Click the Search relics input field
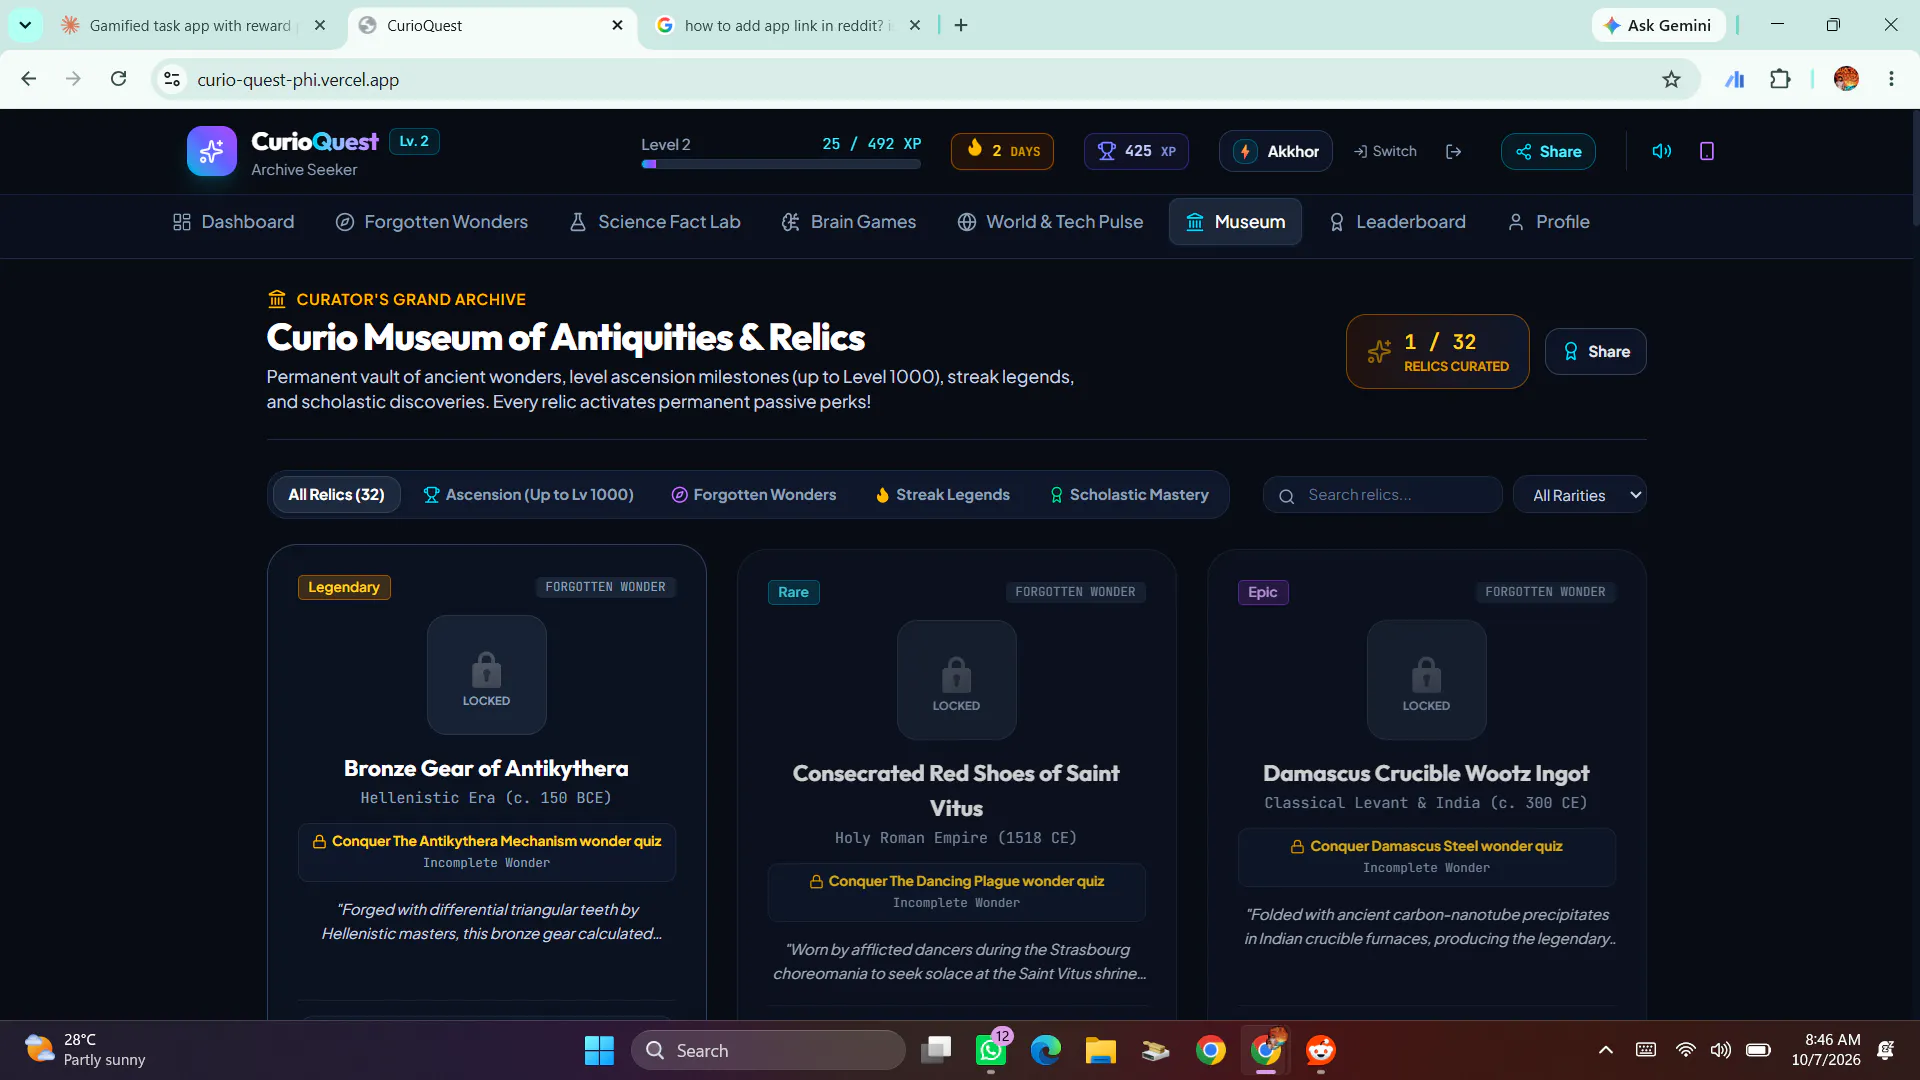The image size is (1920, 1080). click(1383, 495)
